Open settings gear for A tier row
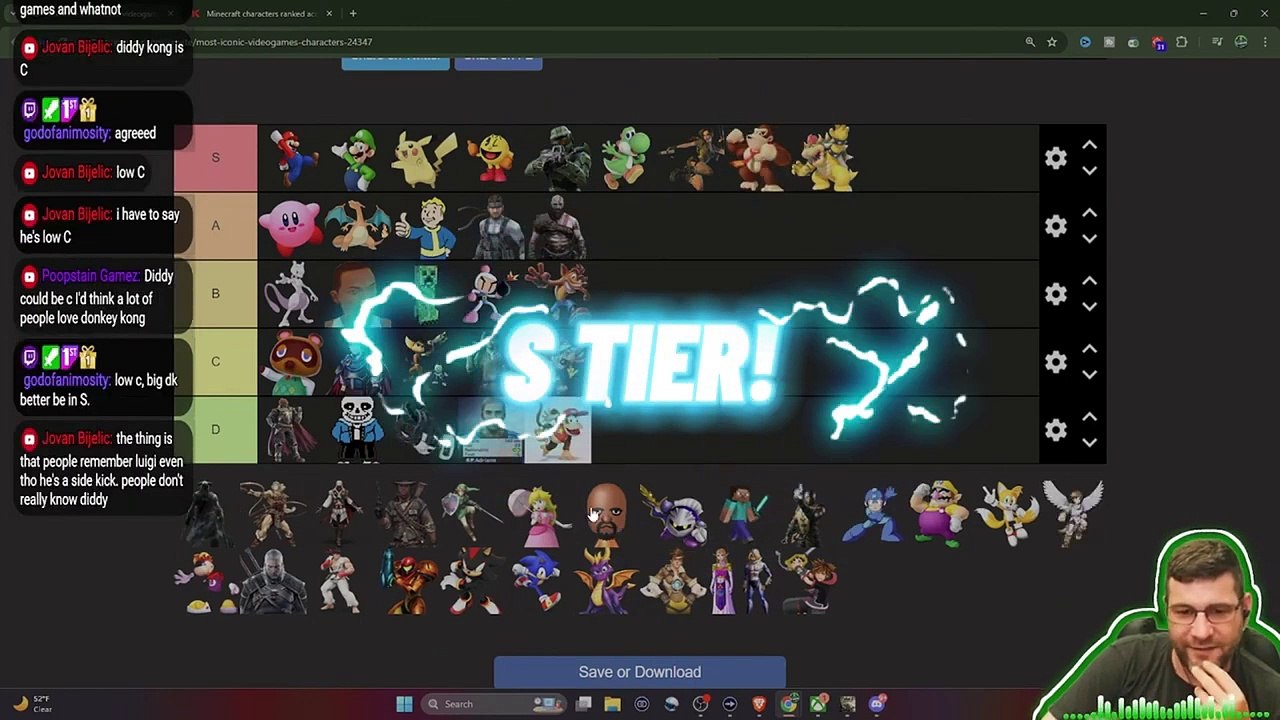This screenshot has height=720, width=1280. click(x=1056, y=226)
